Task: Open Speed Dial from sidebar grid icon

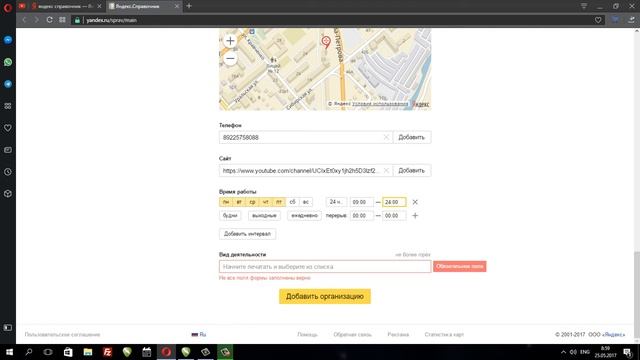Action: point(8,106)
